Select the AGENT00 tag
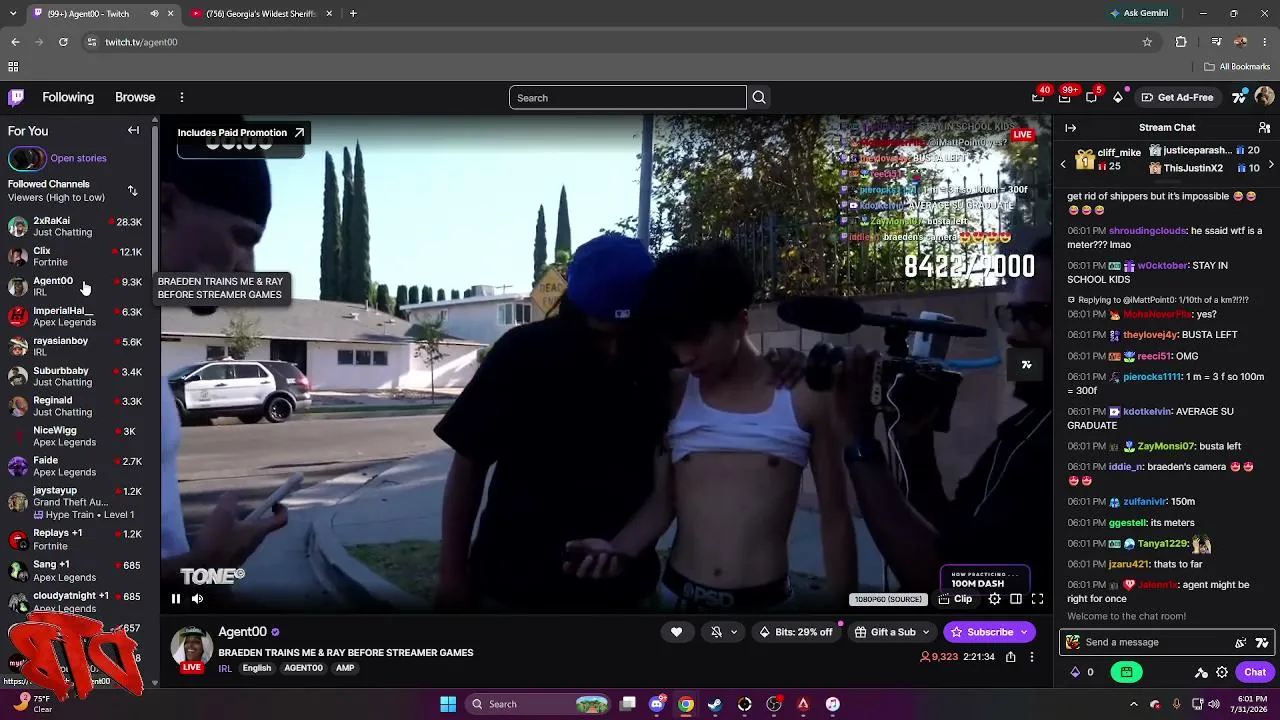This screenshot has width=1280, height=720. click(x=303, y=668)
